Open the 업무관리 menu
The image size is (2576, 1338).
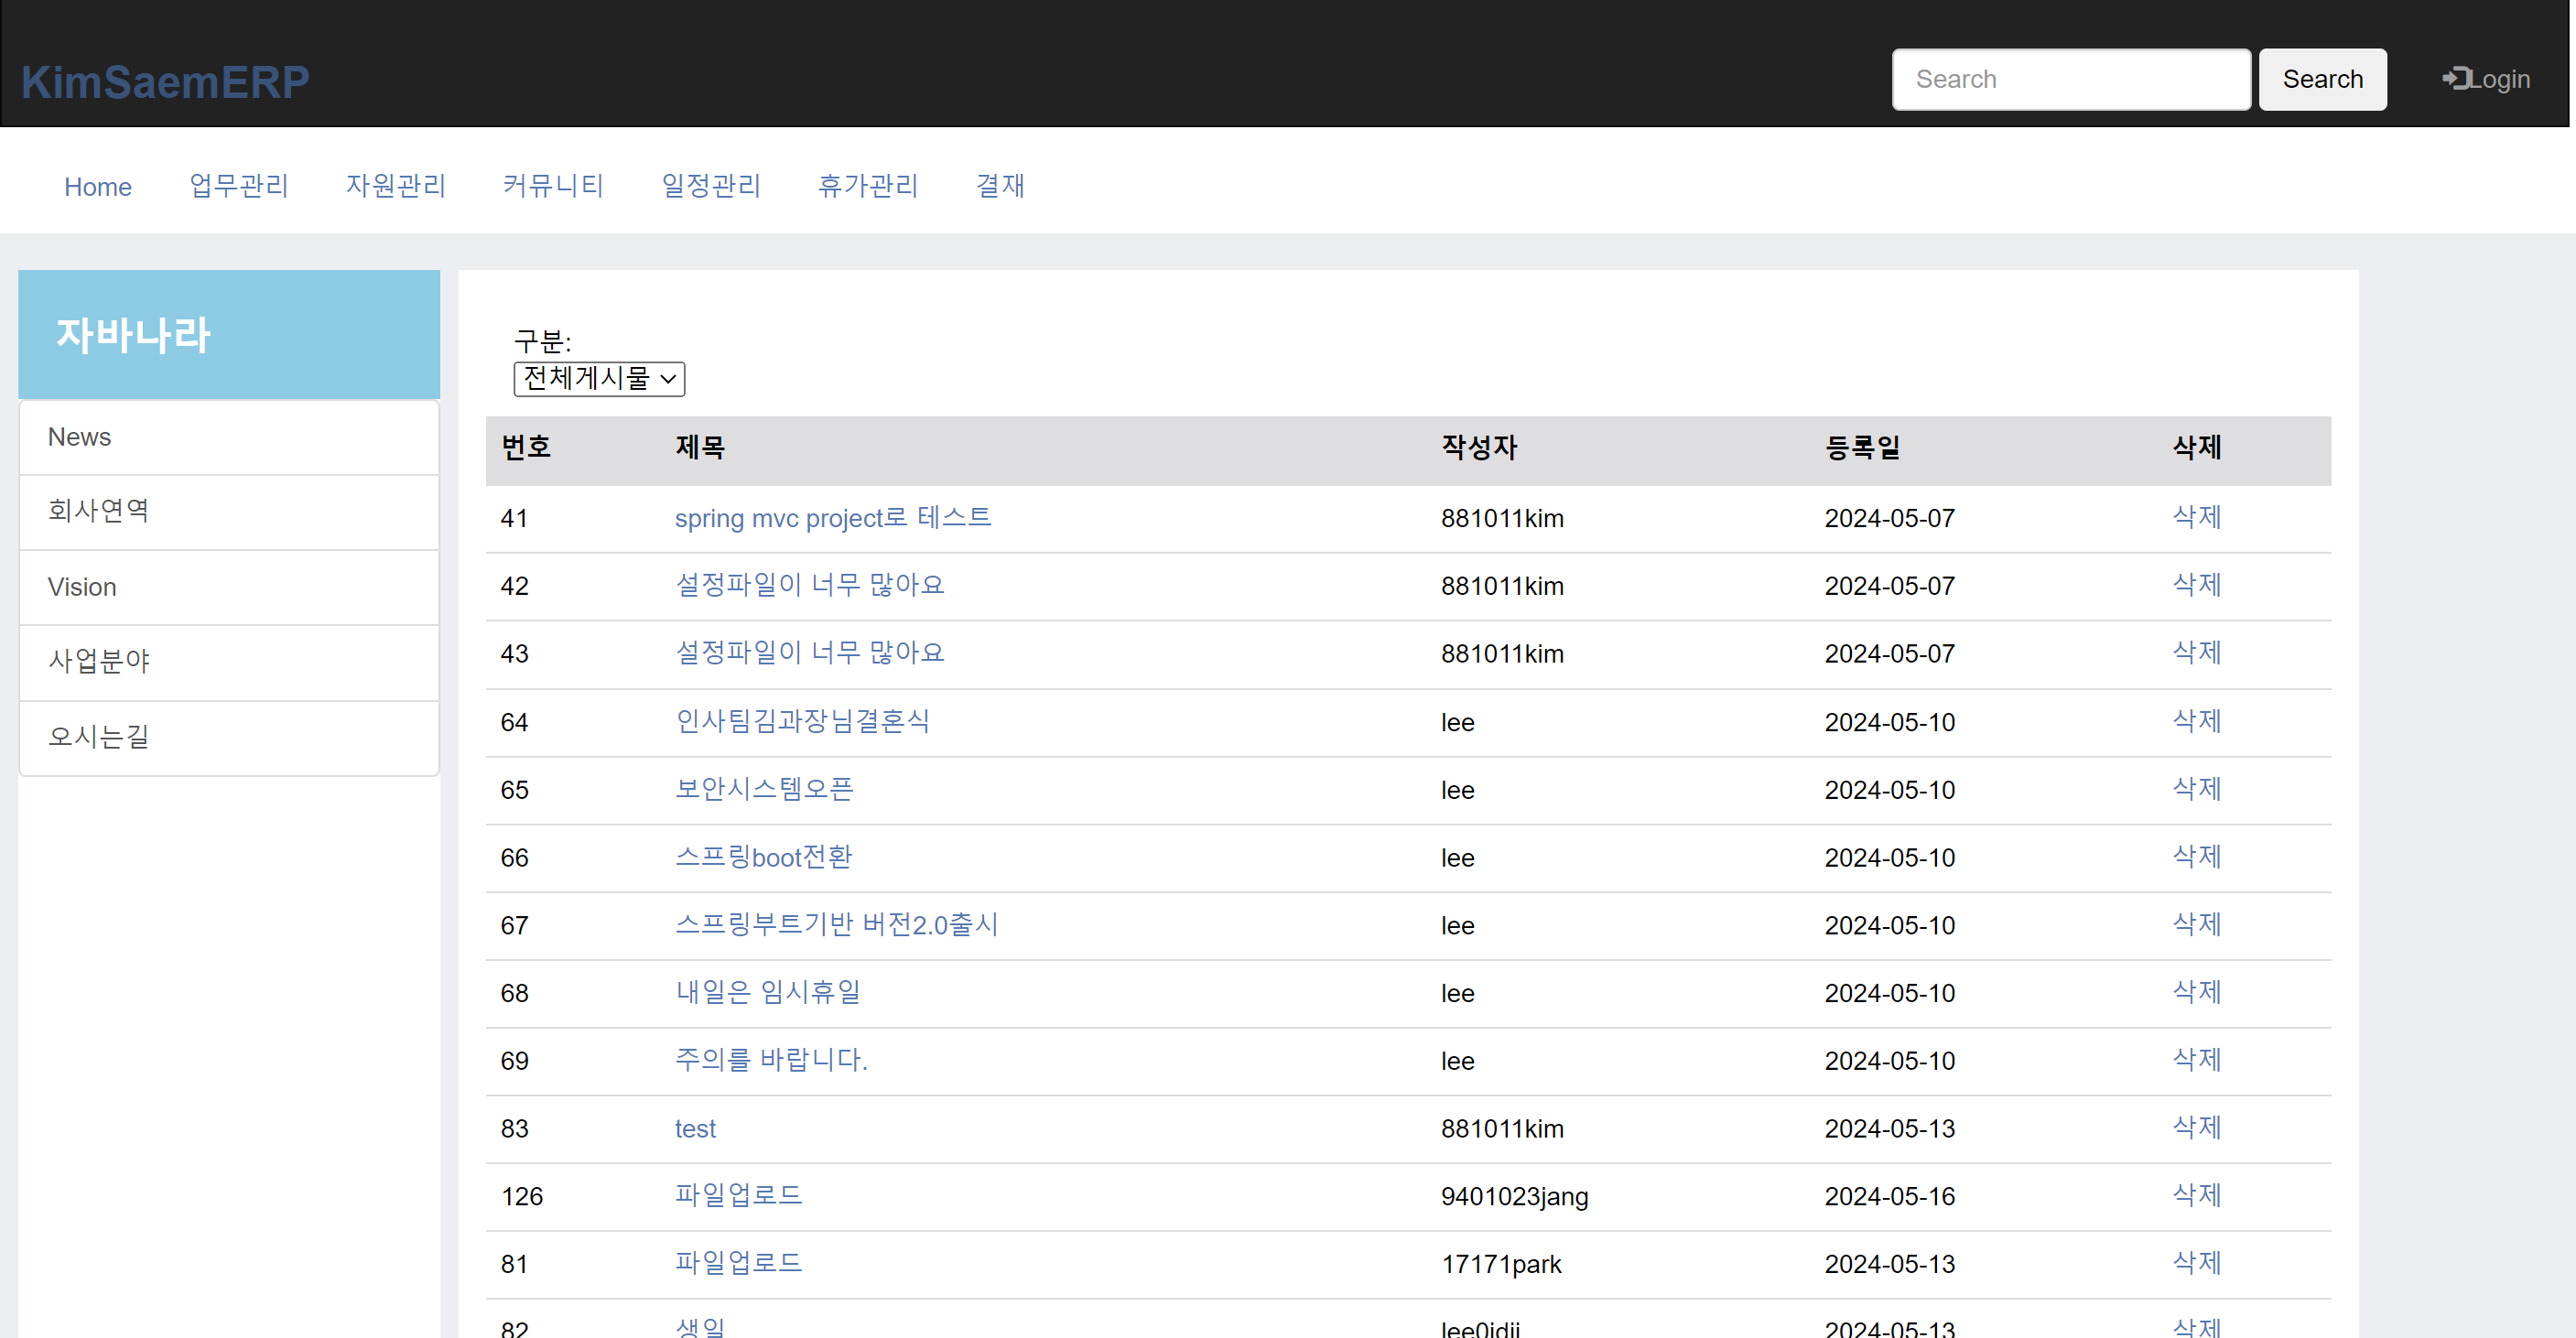(238, 186)
